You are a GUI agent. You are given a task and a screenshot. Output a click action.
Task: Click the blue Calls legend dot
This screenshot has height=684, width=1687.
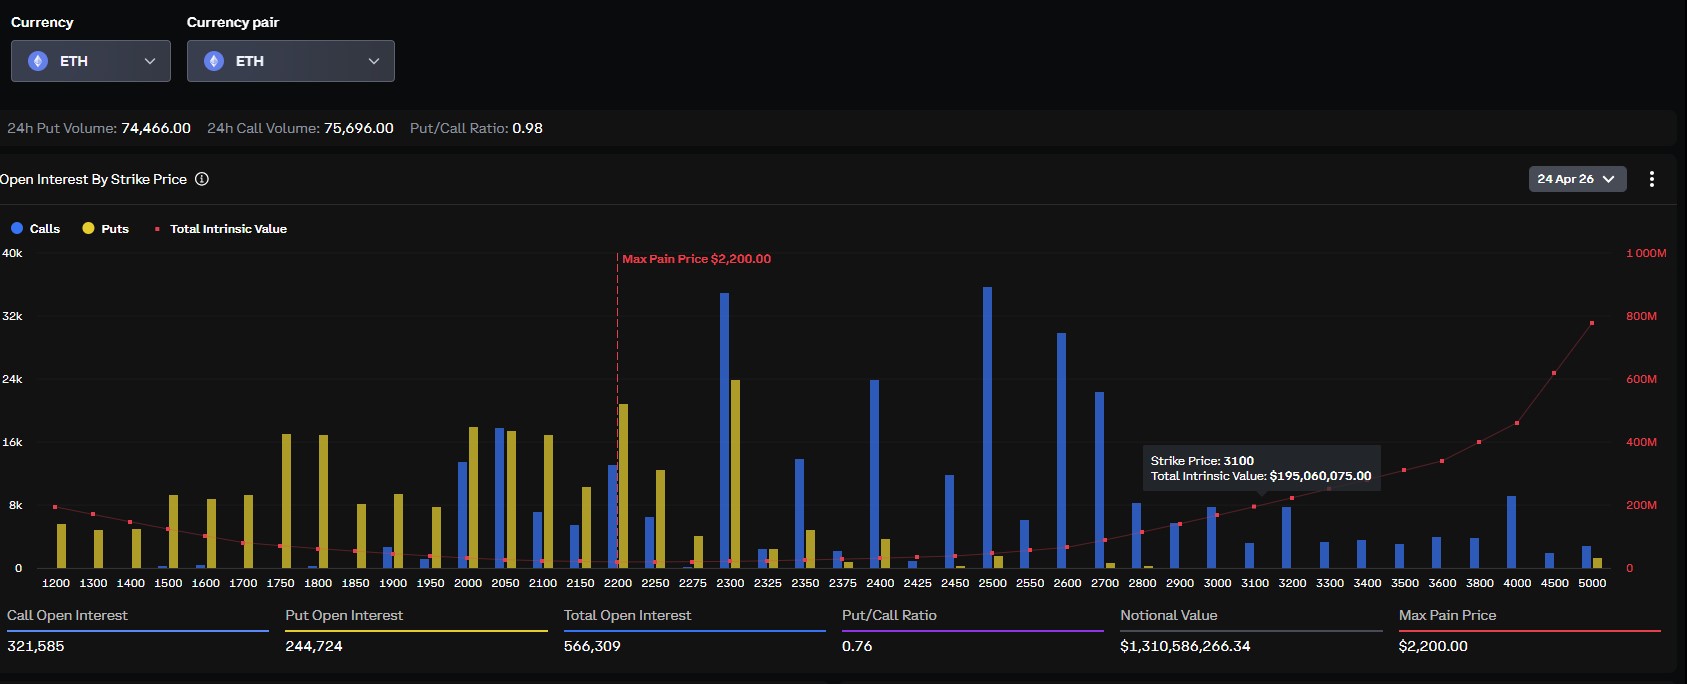[x=17, y=228]
